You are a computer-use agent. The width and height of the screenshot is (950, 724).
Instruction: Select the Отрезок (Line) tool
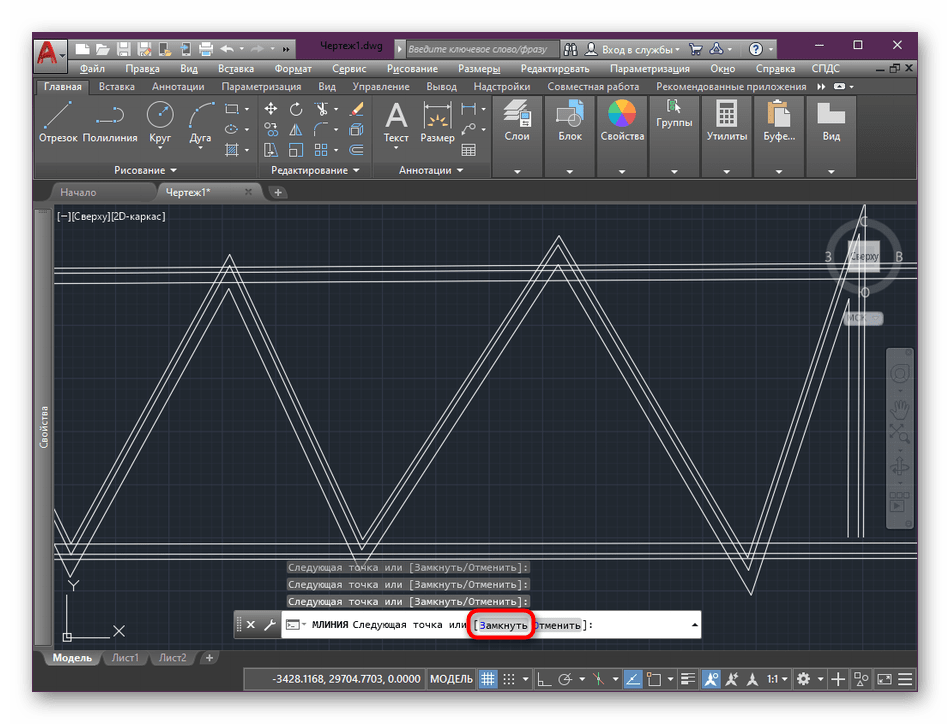[x=58, y=118]
